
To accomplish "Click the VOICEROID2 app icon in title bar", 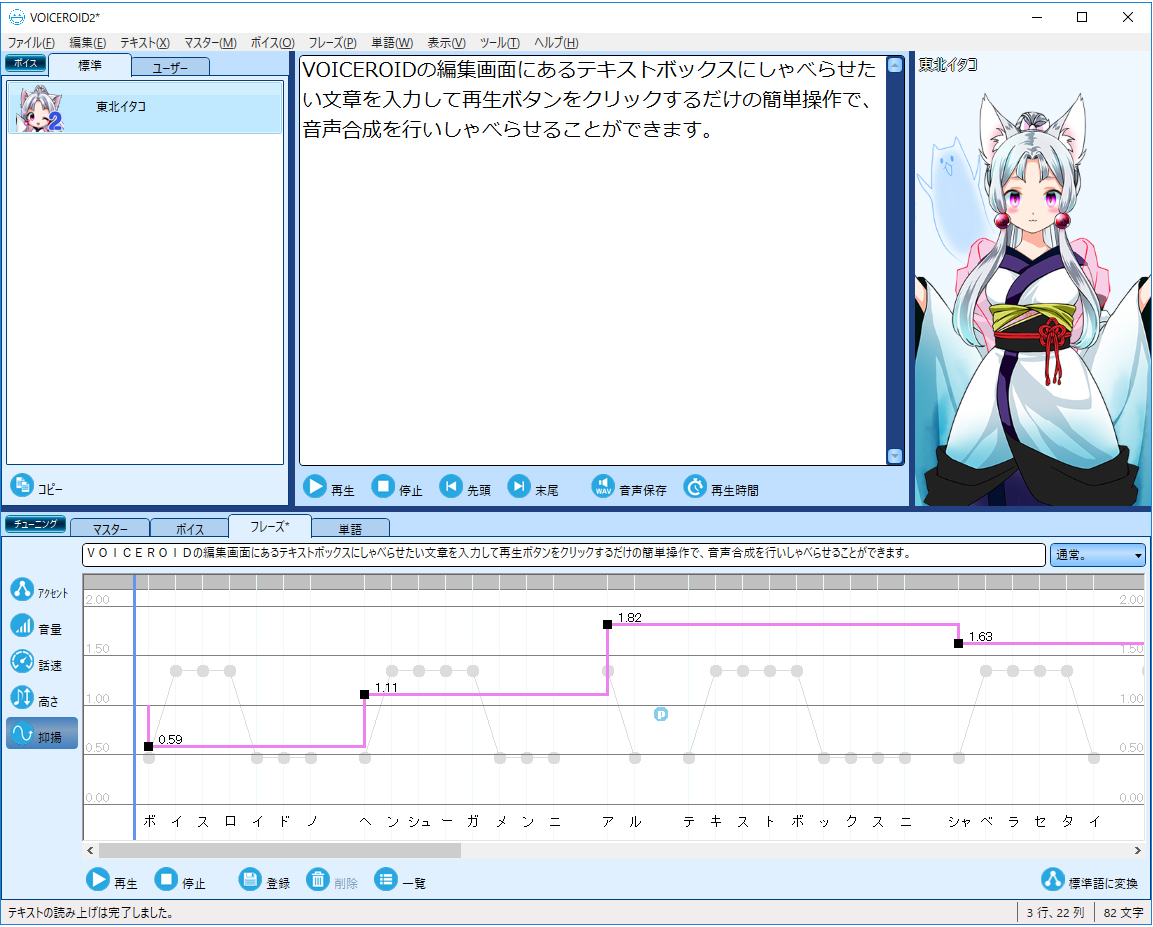I will click(x=15, y=17).
